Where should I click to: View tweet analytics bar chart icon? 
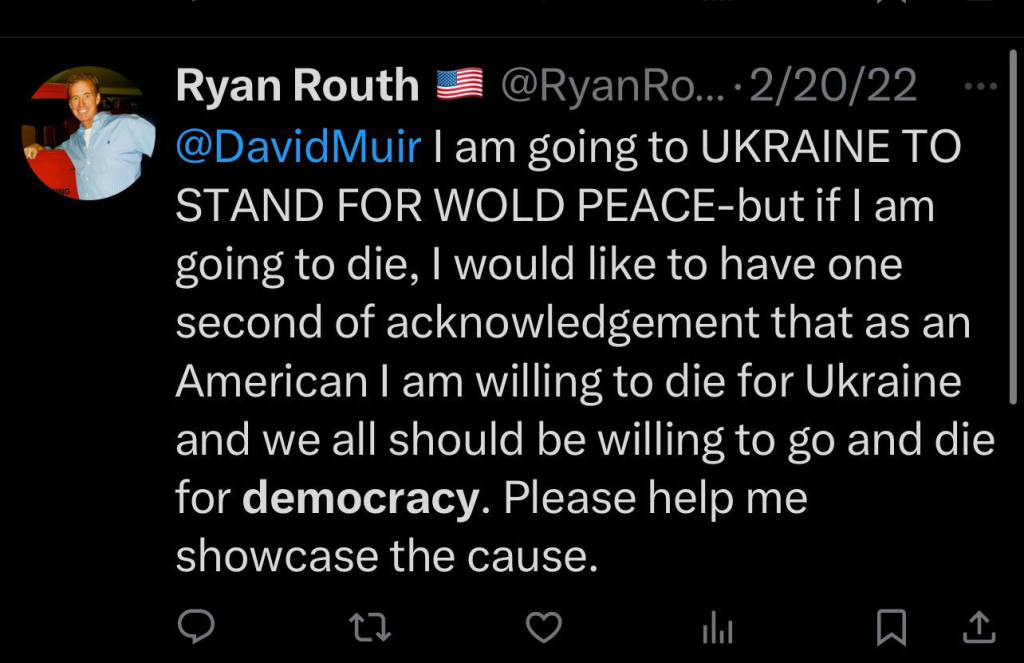click(717, 628)
